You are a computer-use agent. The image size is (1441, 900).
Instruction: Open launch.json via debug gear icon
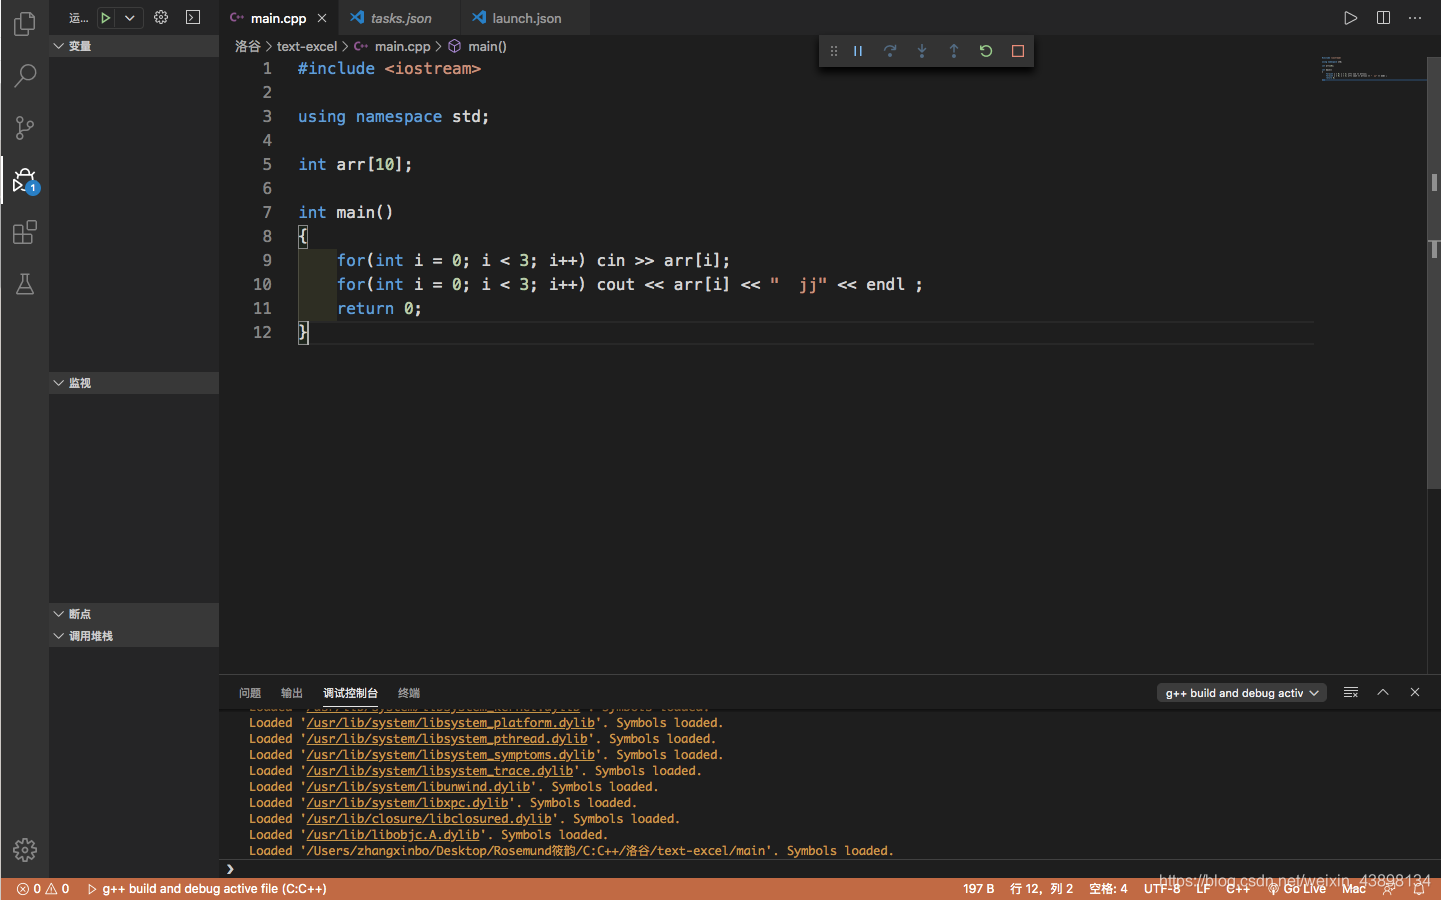point(161,17)
